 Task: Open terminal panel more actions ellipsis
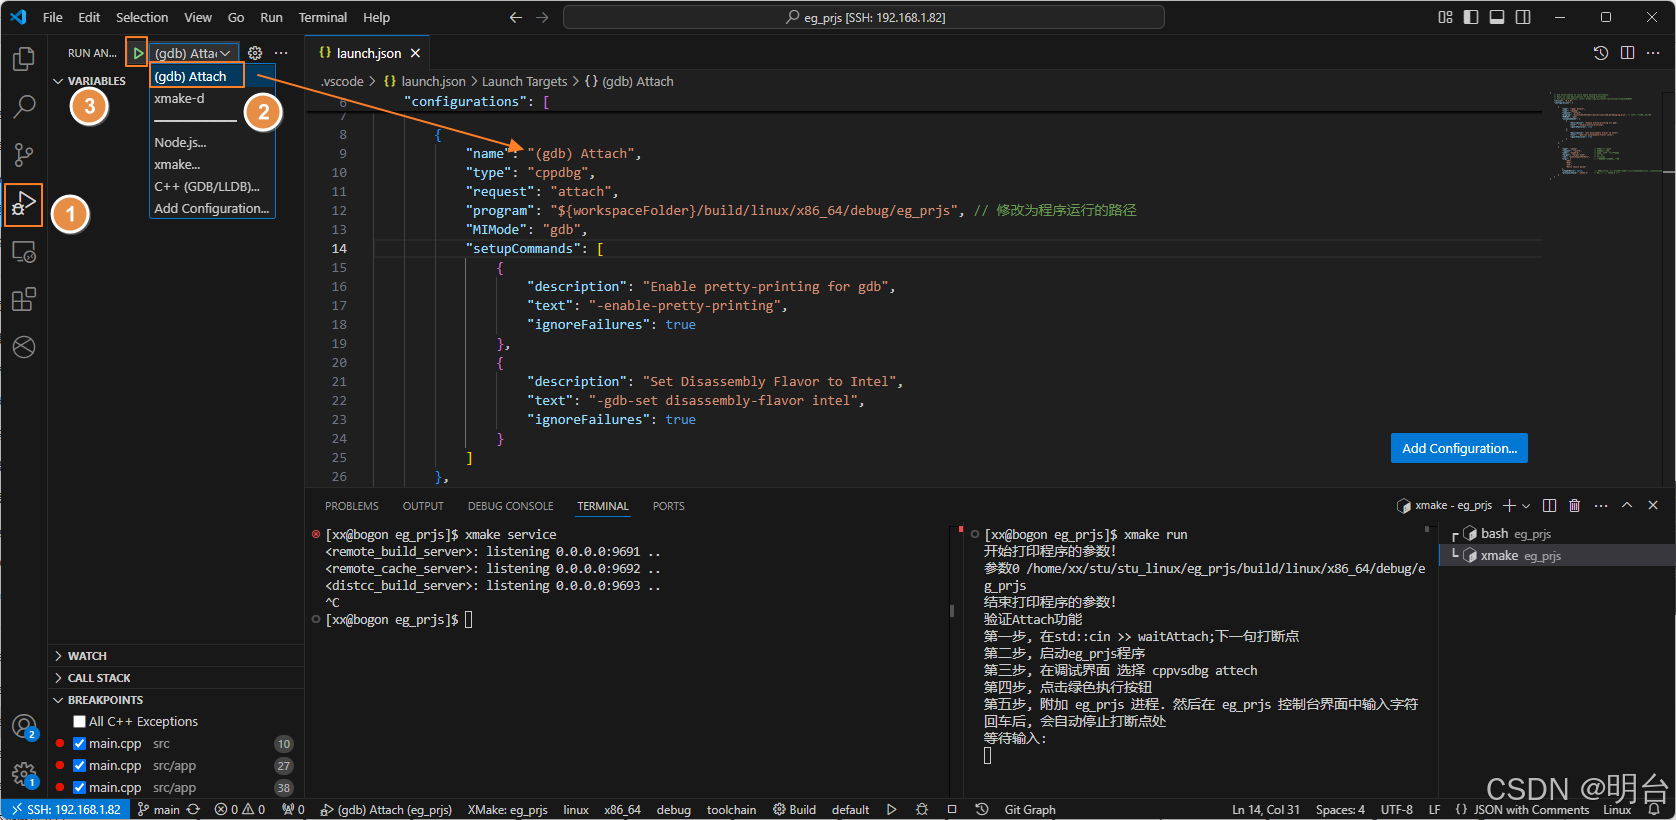[x=1601, y=506]
